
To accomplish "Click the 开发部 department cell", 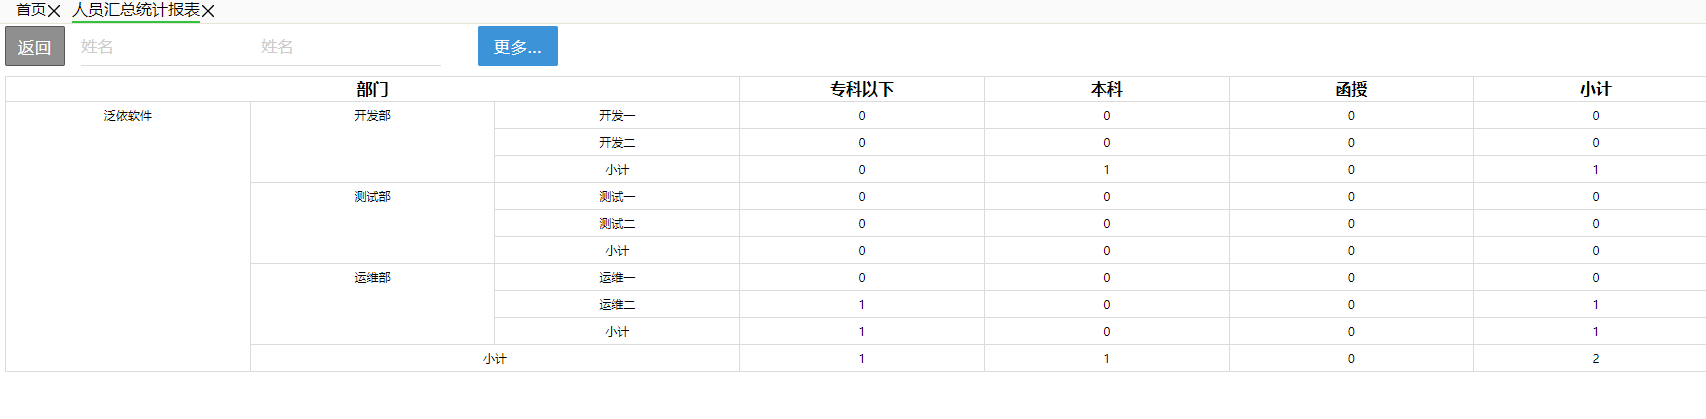I will point(372,116).
